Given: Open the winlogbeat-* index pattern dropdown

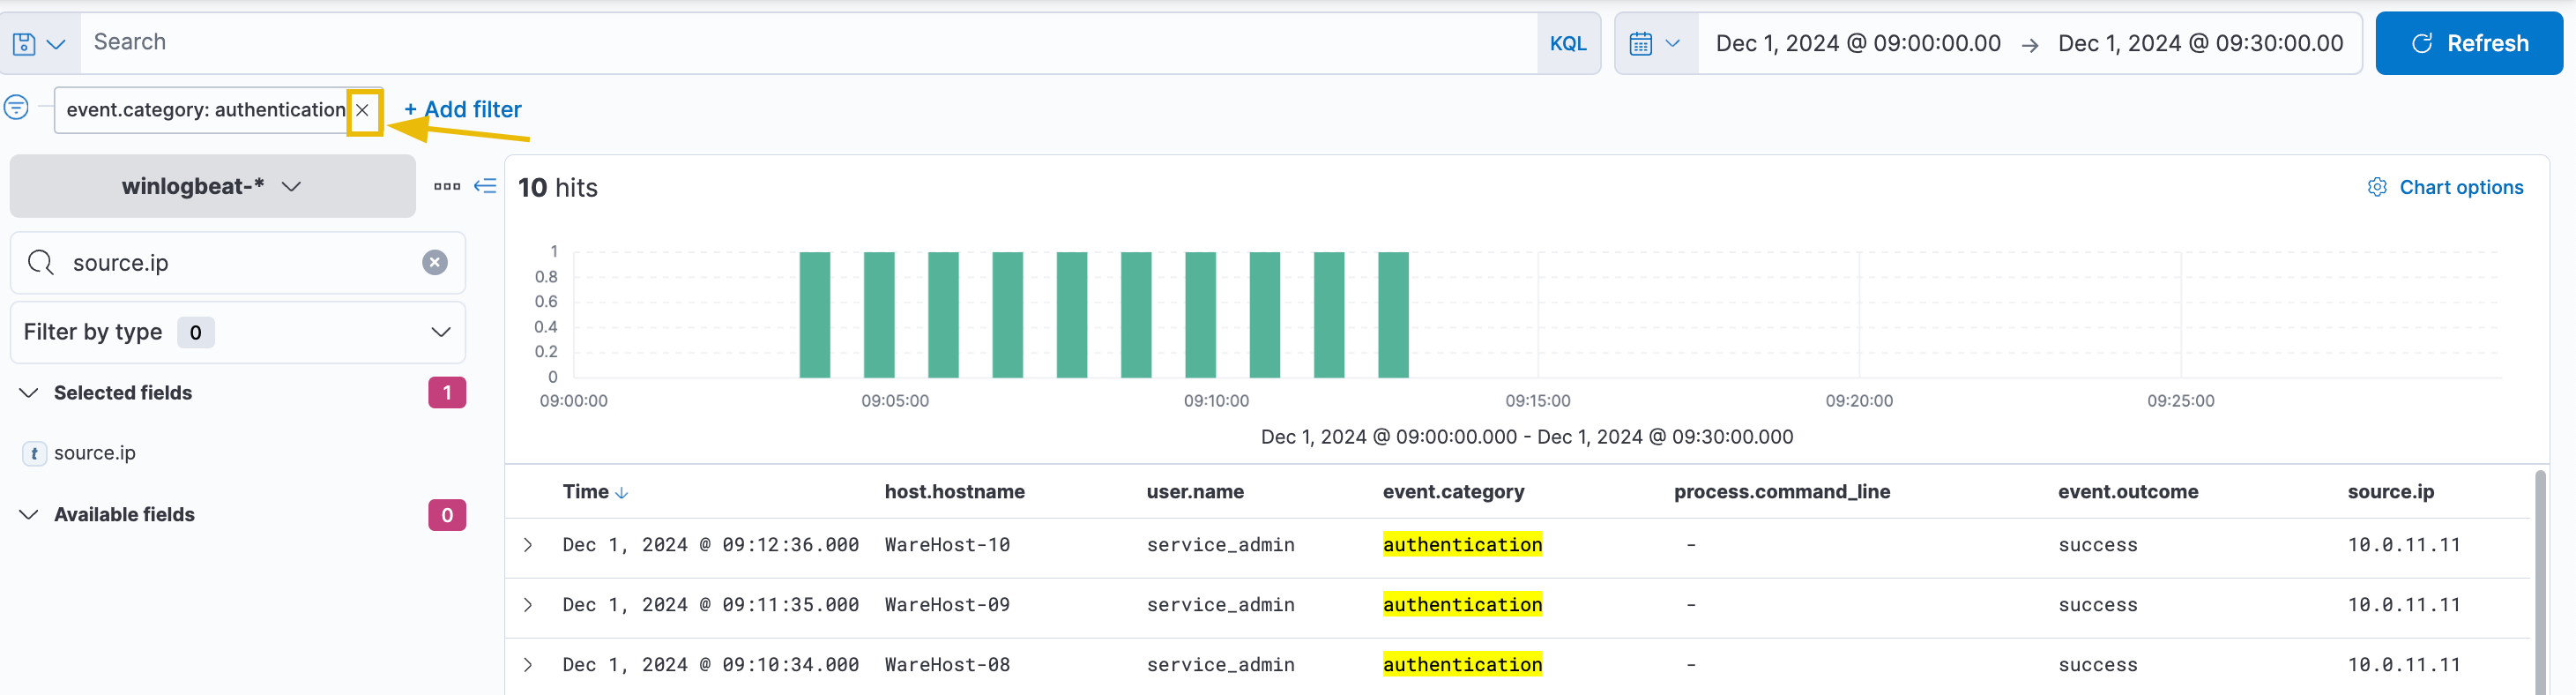Looking at the screenshot, I should [x=212, y=187].
